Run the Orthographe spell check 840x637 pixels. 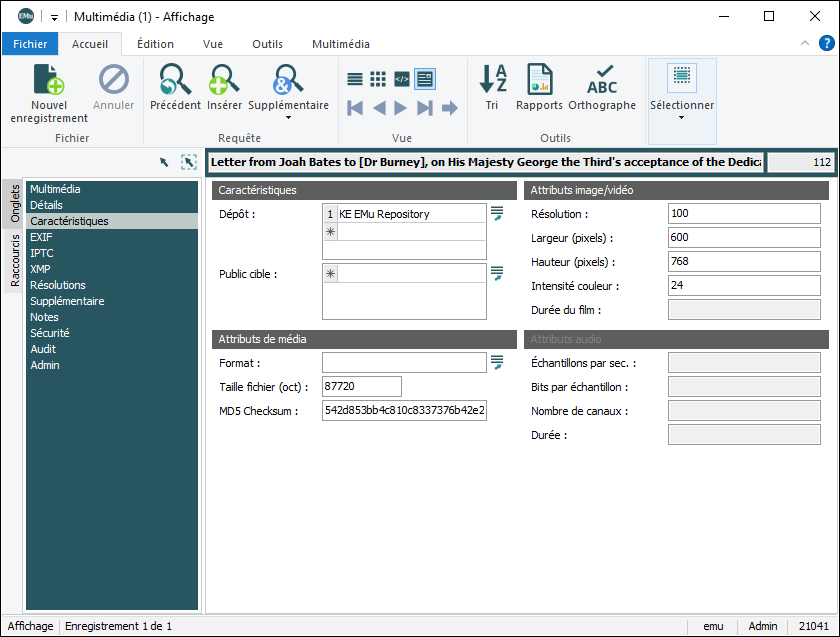(x=602, y=80)
